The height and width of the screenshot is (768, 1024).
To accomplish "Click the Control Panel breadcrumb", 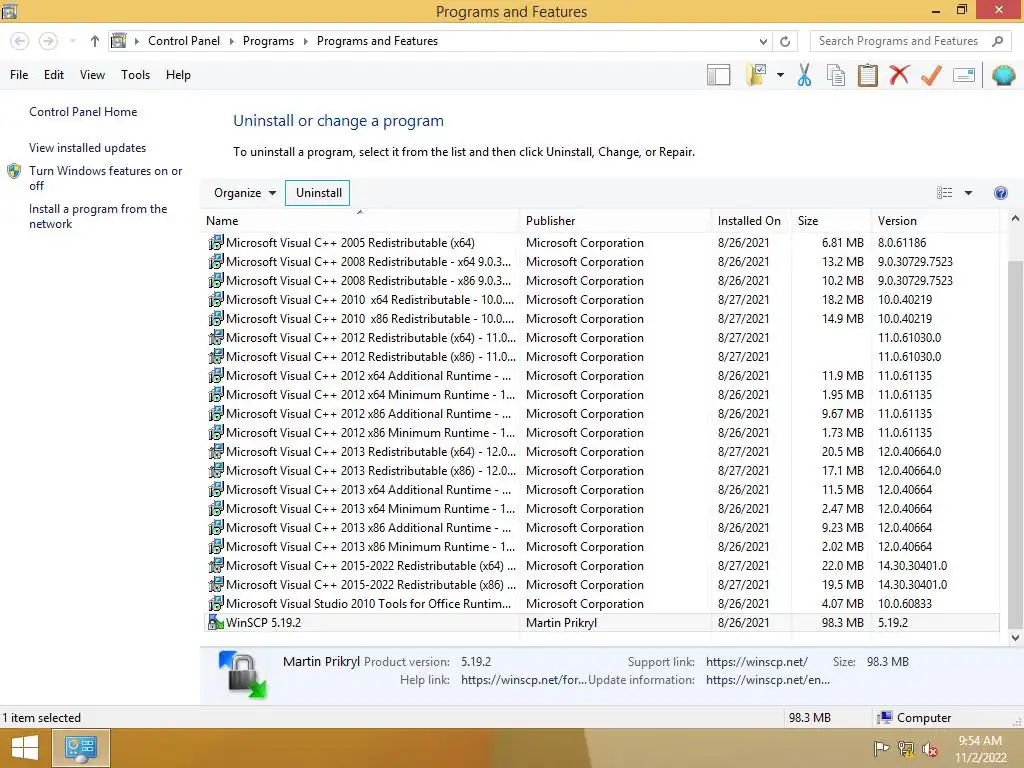I will tap(184, 41).
